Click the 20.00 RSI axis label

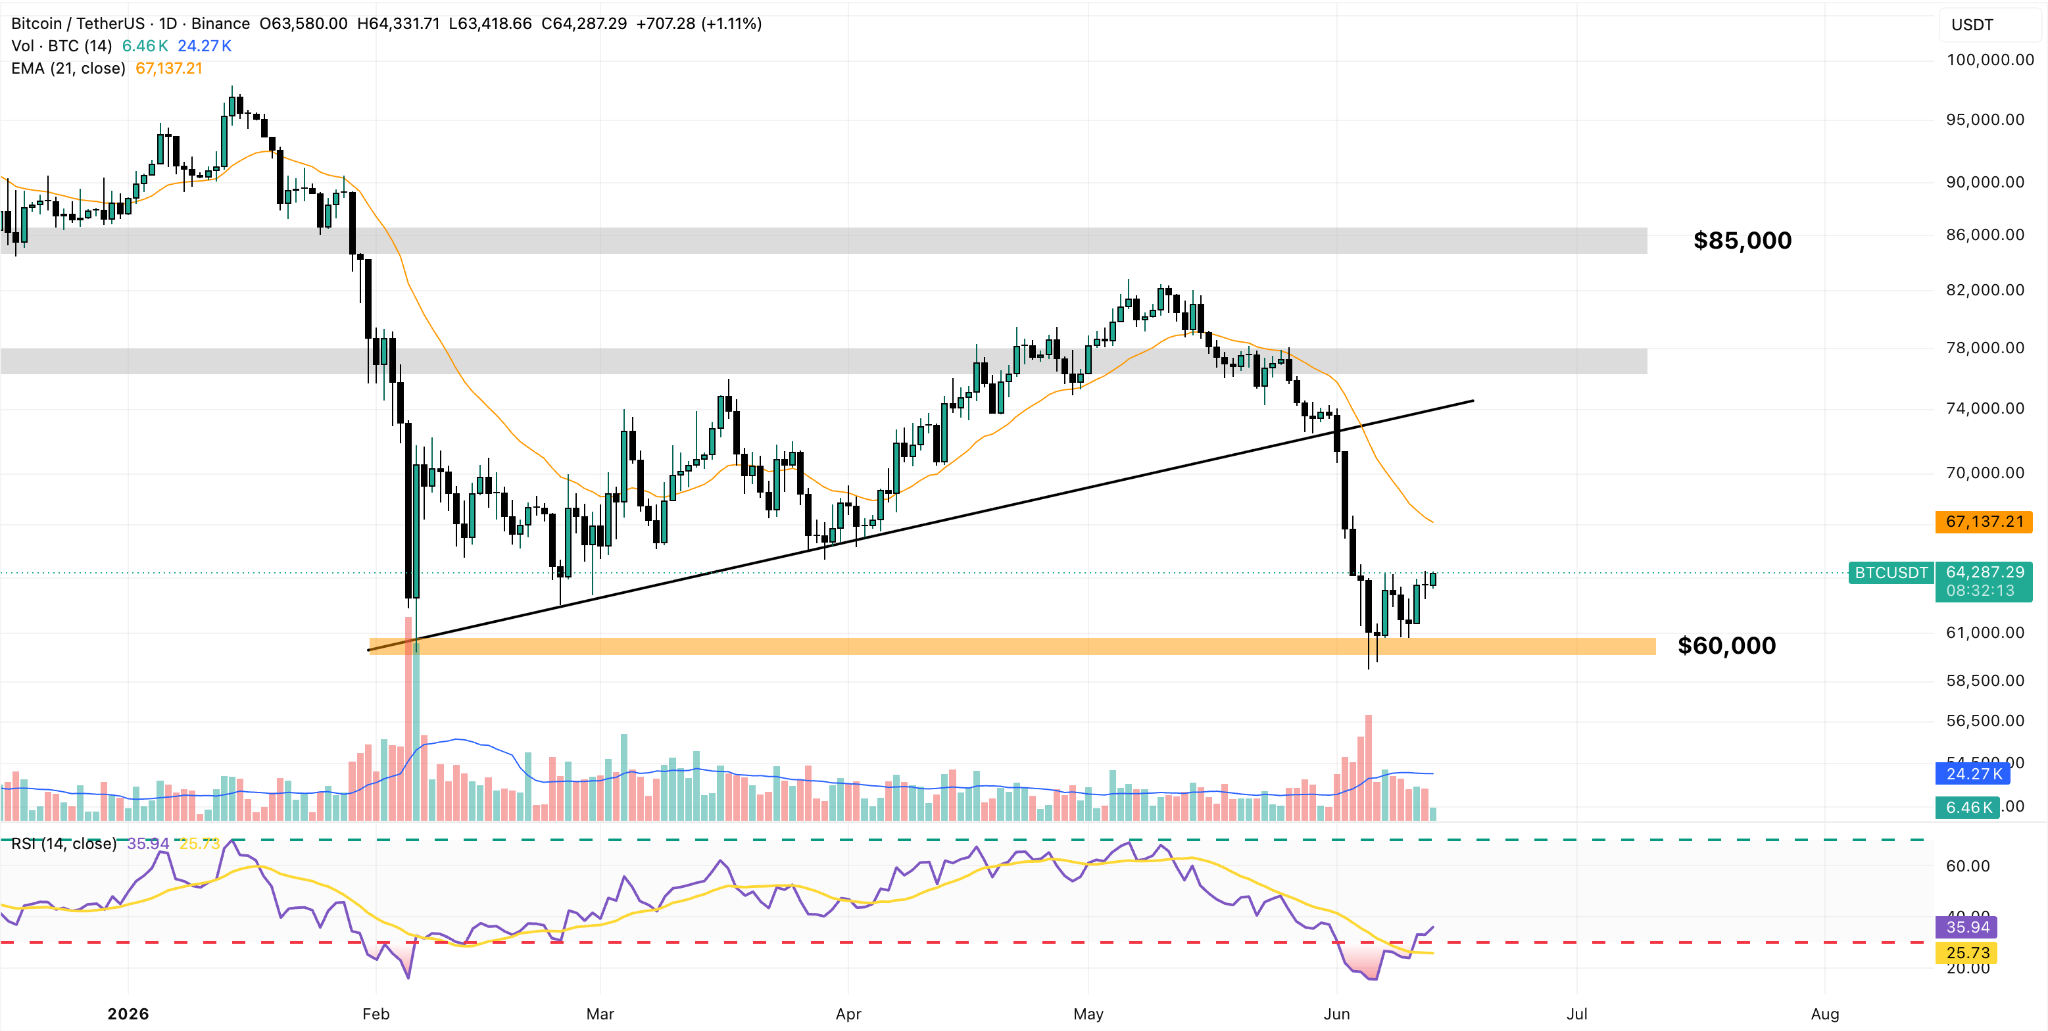[x=1968, y=968]
